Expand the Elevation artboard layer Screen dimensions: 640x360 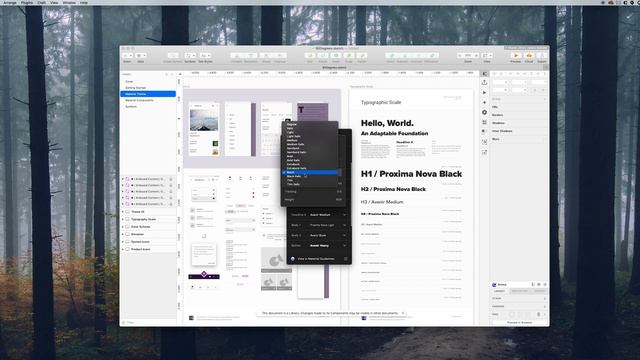(x=123, y=234)
